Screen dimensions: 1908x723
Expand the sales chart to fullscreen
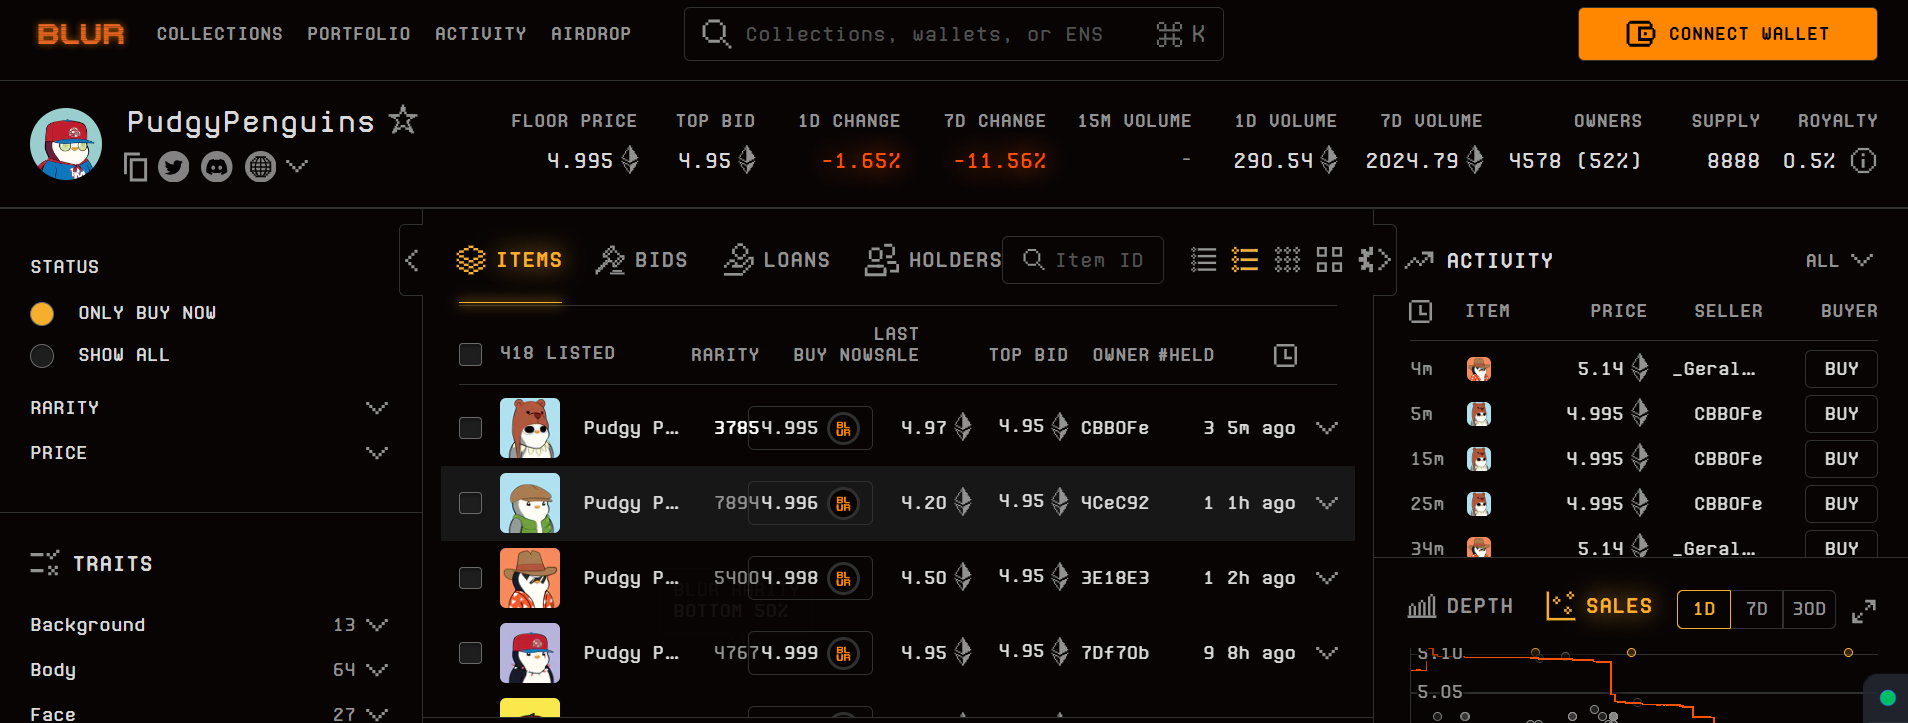(1863, 610)
